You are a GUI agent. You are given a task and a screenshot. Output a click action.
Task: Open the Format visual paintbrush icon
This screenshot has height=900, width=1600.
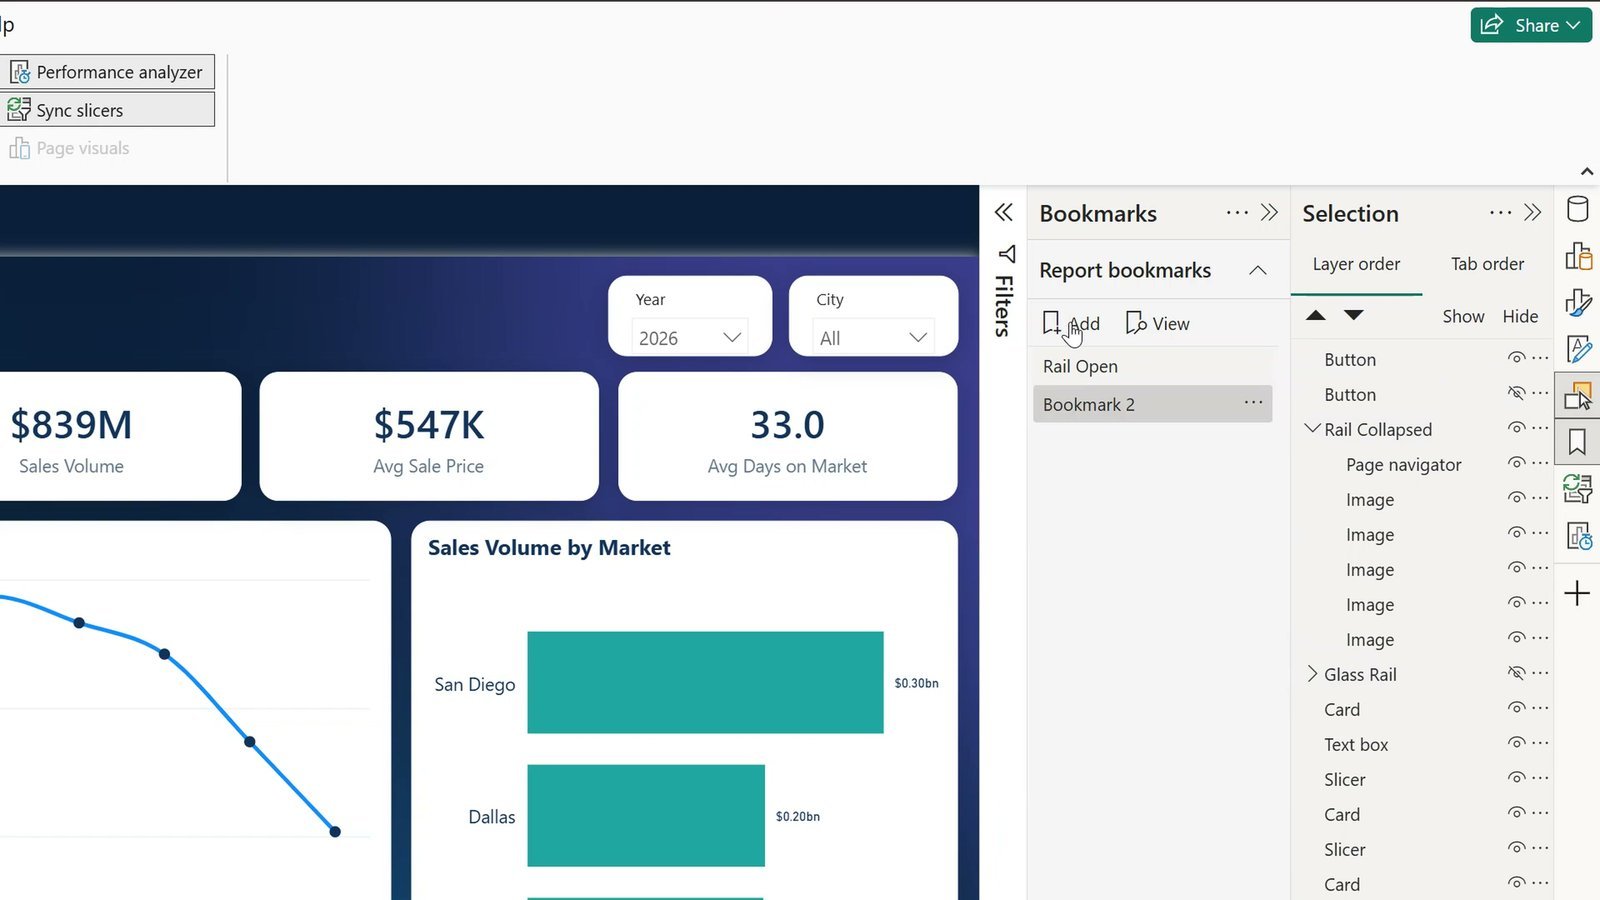point(1578,302)
